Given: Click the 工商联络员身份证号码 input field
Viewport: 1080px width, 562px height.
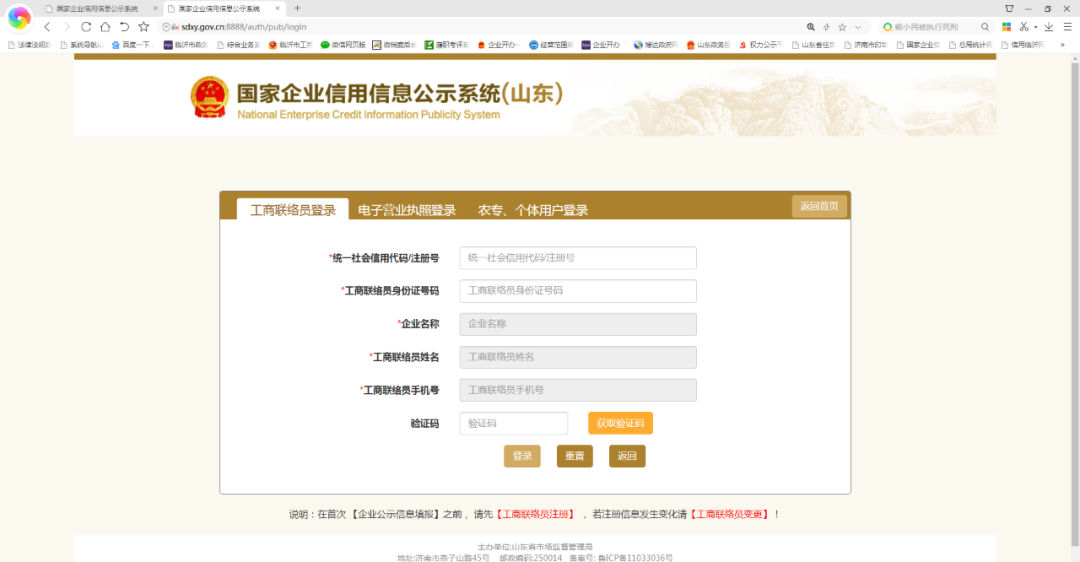Looking at the screenshot, I should tap(578, 291).
